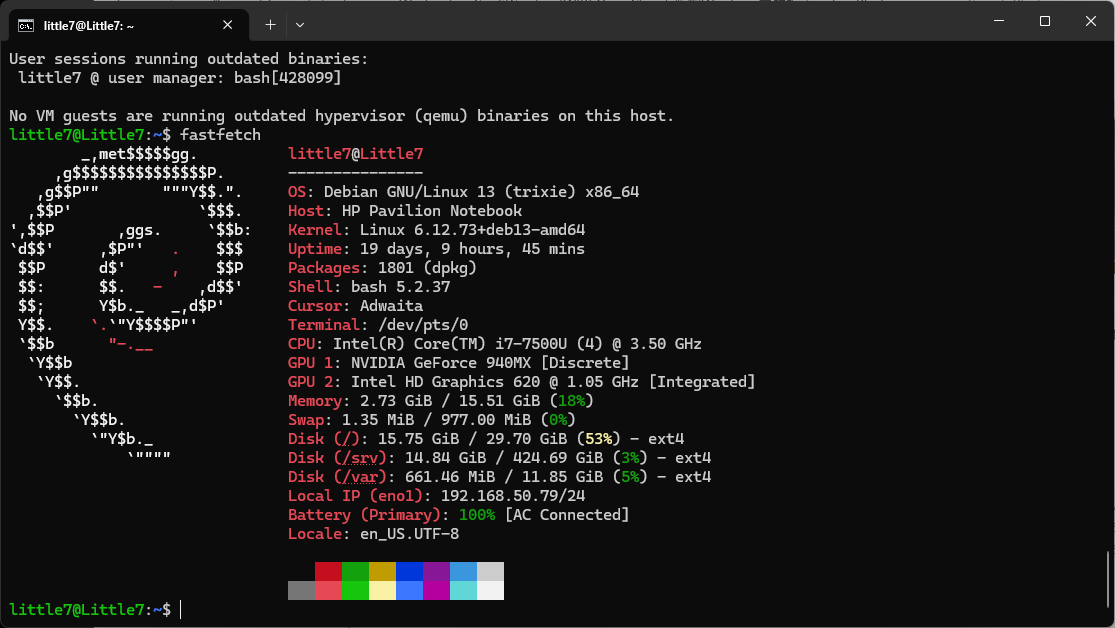Close the terminal window
The width and height of the screenshot is (1115, 628).
click(1090, 21)
